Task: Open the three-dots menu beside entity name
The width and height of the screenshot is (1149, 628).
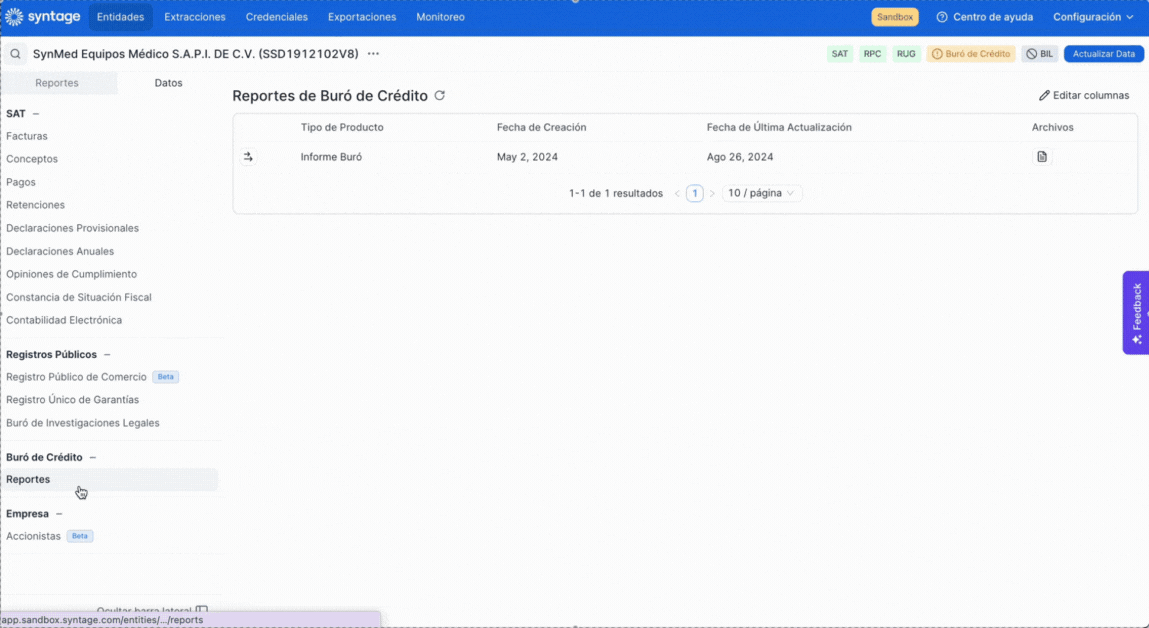Action: 374,53
